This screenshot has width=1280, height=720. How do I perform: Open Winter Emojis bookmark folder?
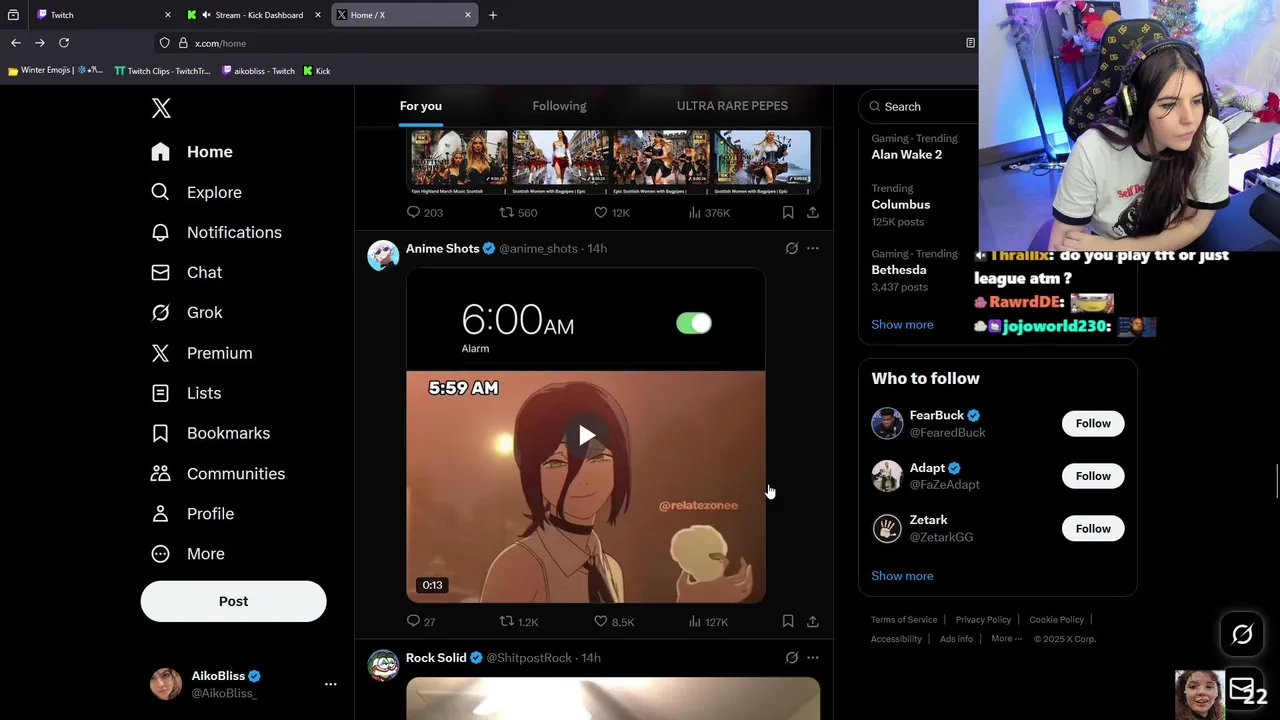click(x=54, y=71)
